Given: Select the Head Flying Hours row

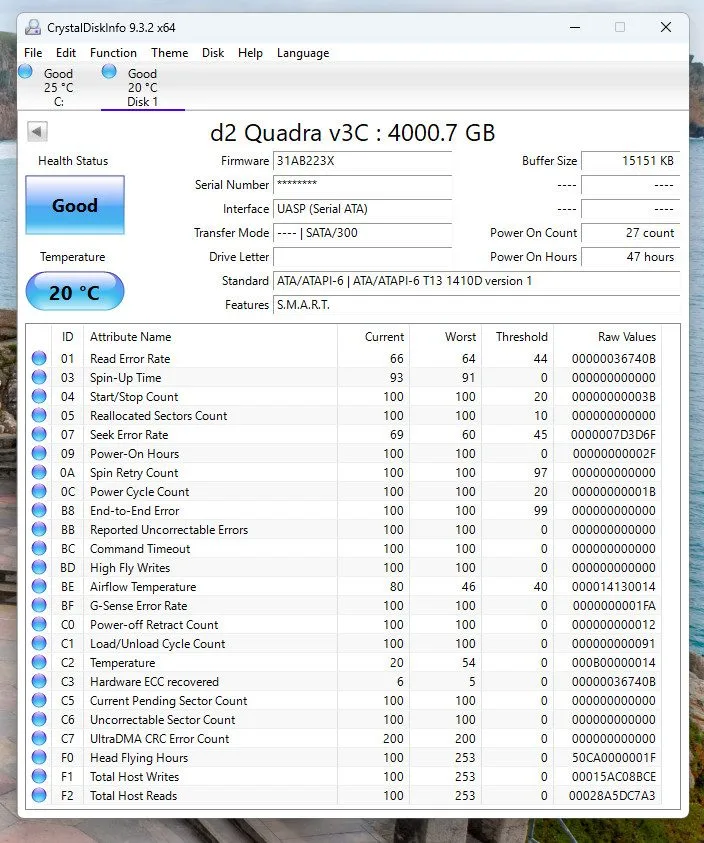Looking at the screenshot, I should click(344, 758).
